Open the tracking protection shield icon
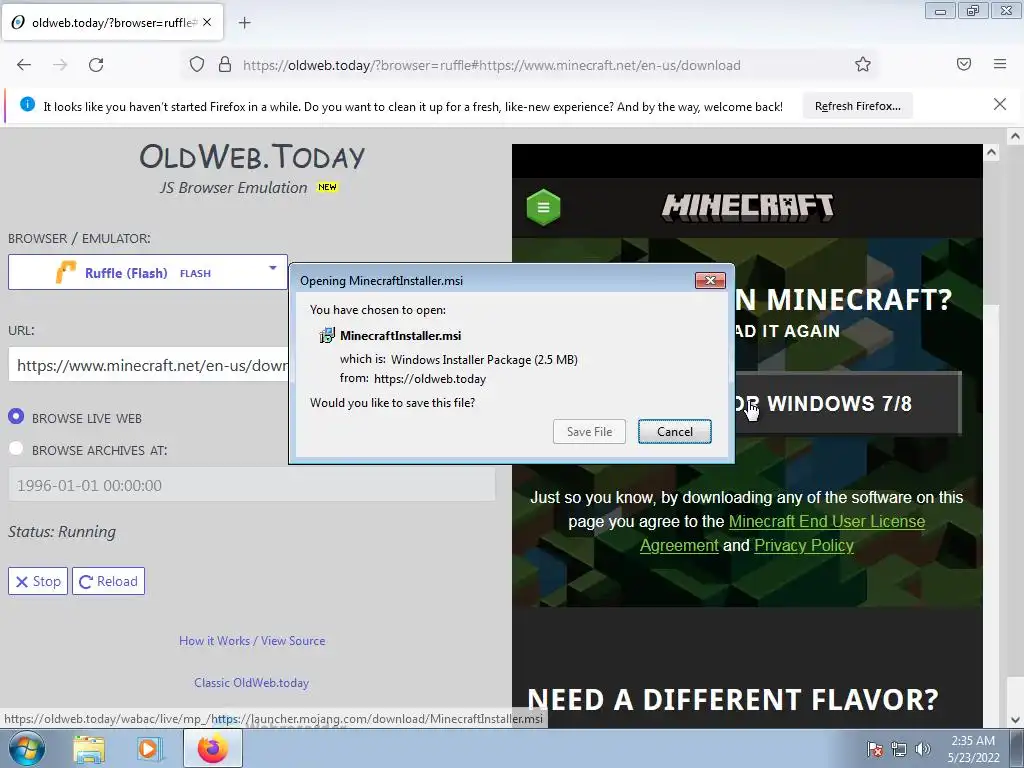The image size is (1024, 768). 197,65
